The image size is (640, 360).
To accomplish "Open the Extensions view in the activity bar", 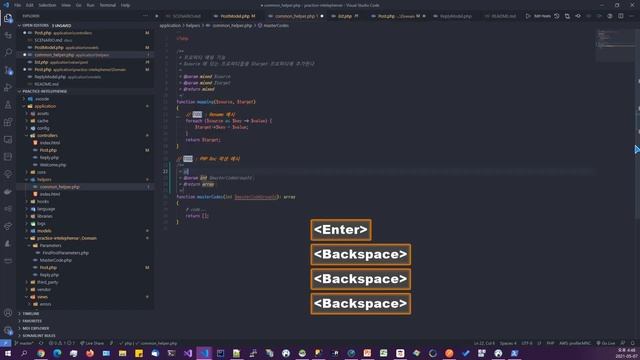I will coord(8,122).
